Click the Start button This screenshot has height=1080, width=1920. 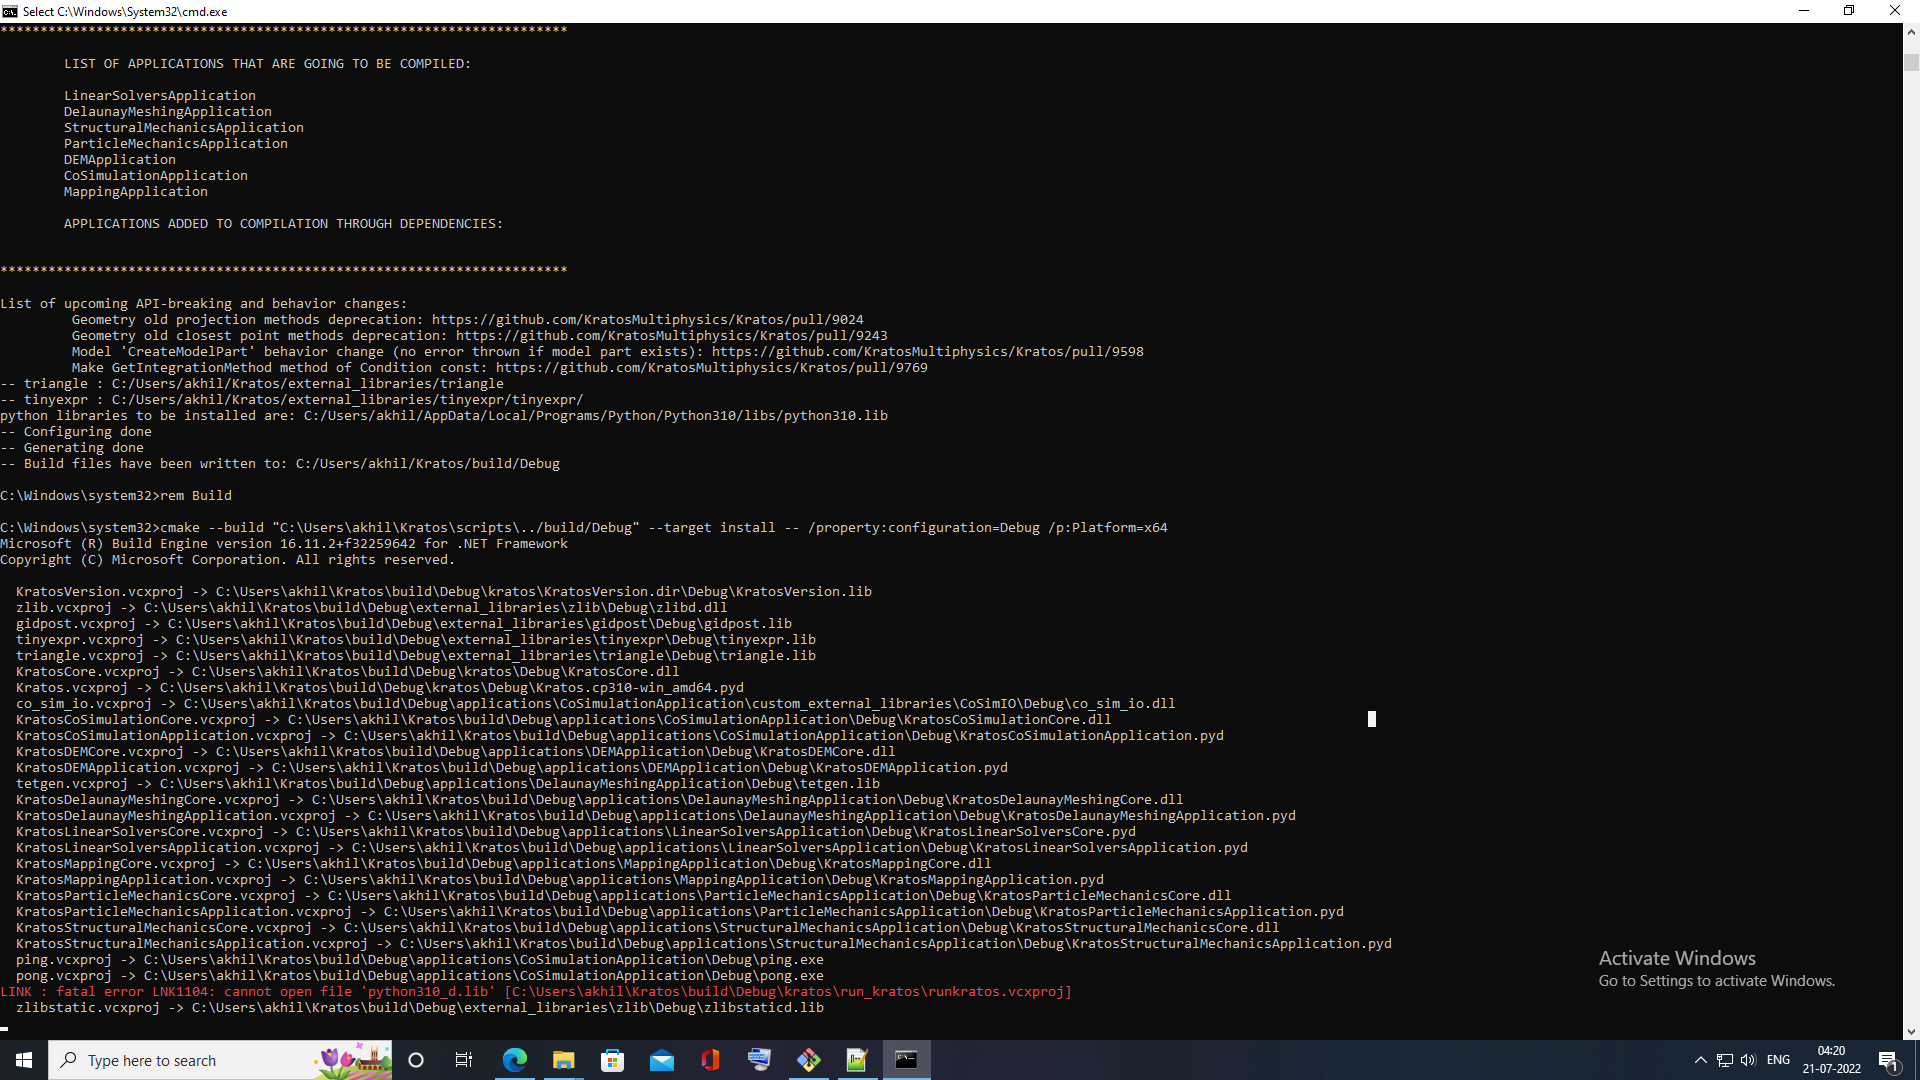(x=22, y=1060)
